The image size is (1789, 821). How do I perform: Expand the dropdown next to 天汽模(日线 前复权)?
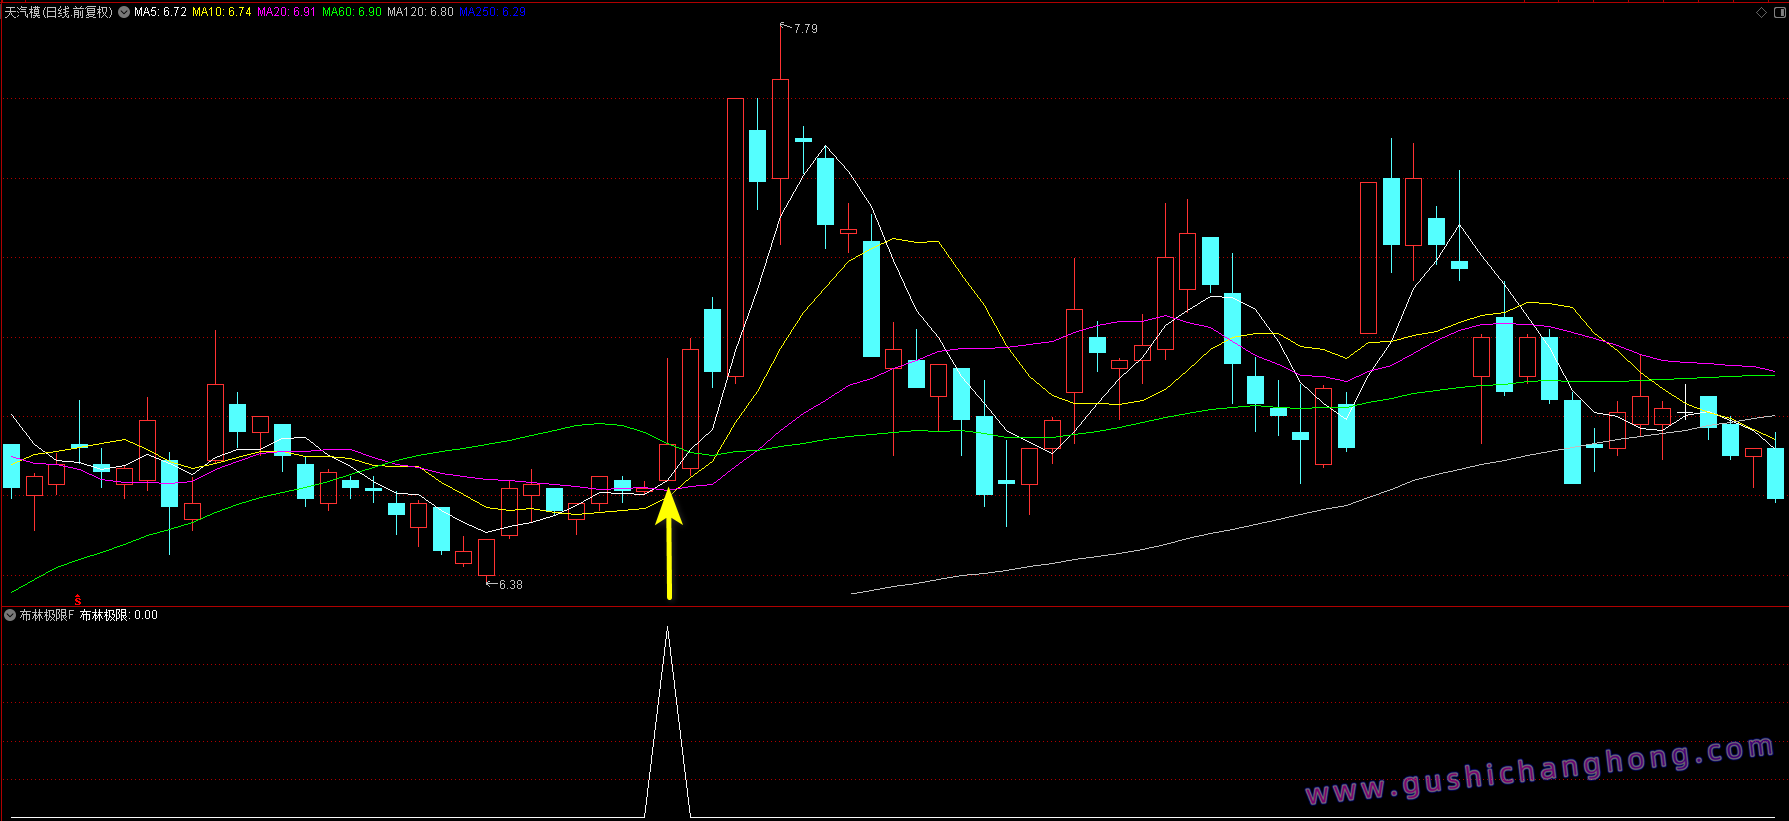click(x=124, y=13)
